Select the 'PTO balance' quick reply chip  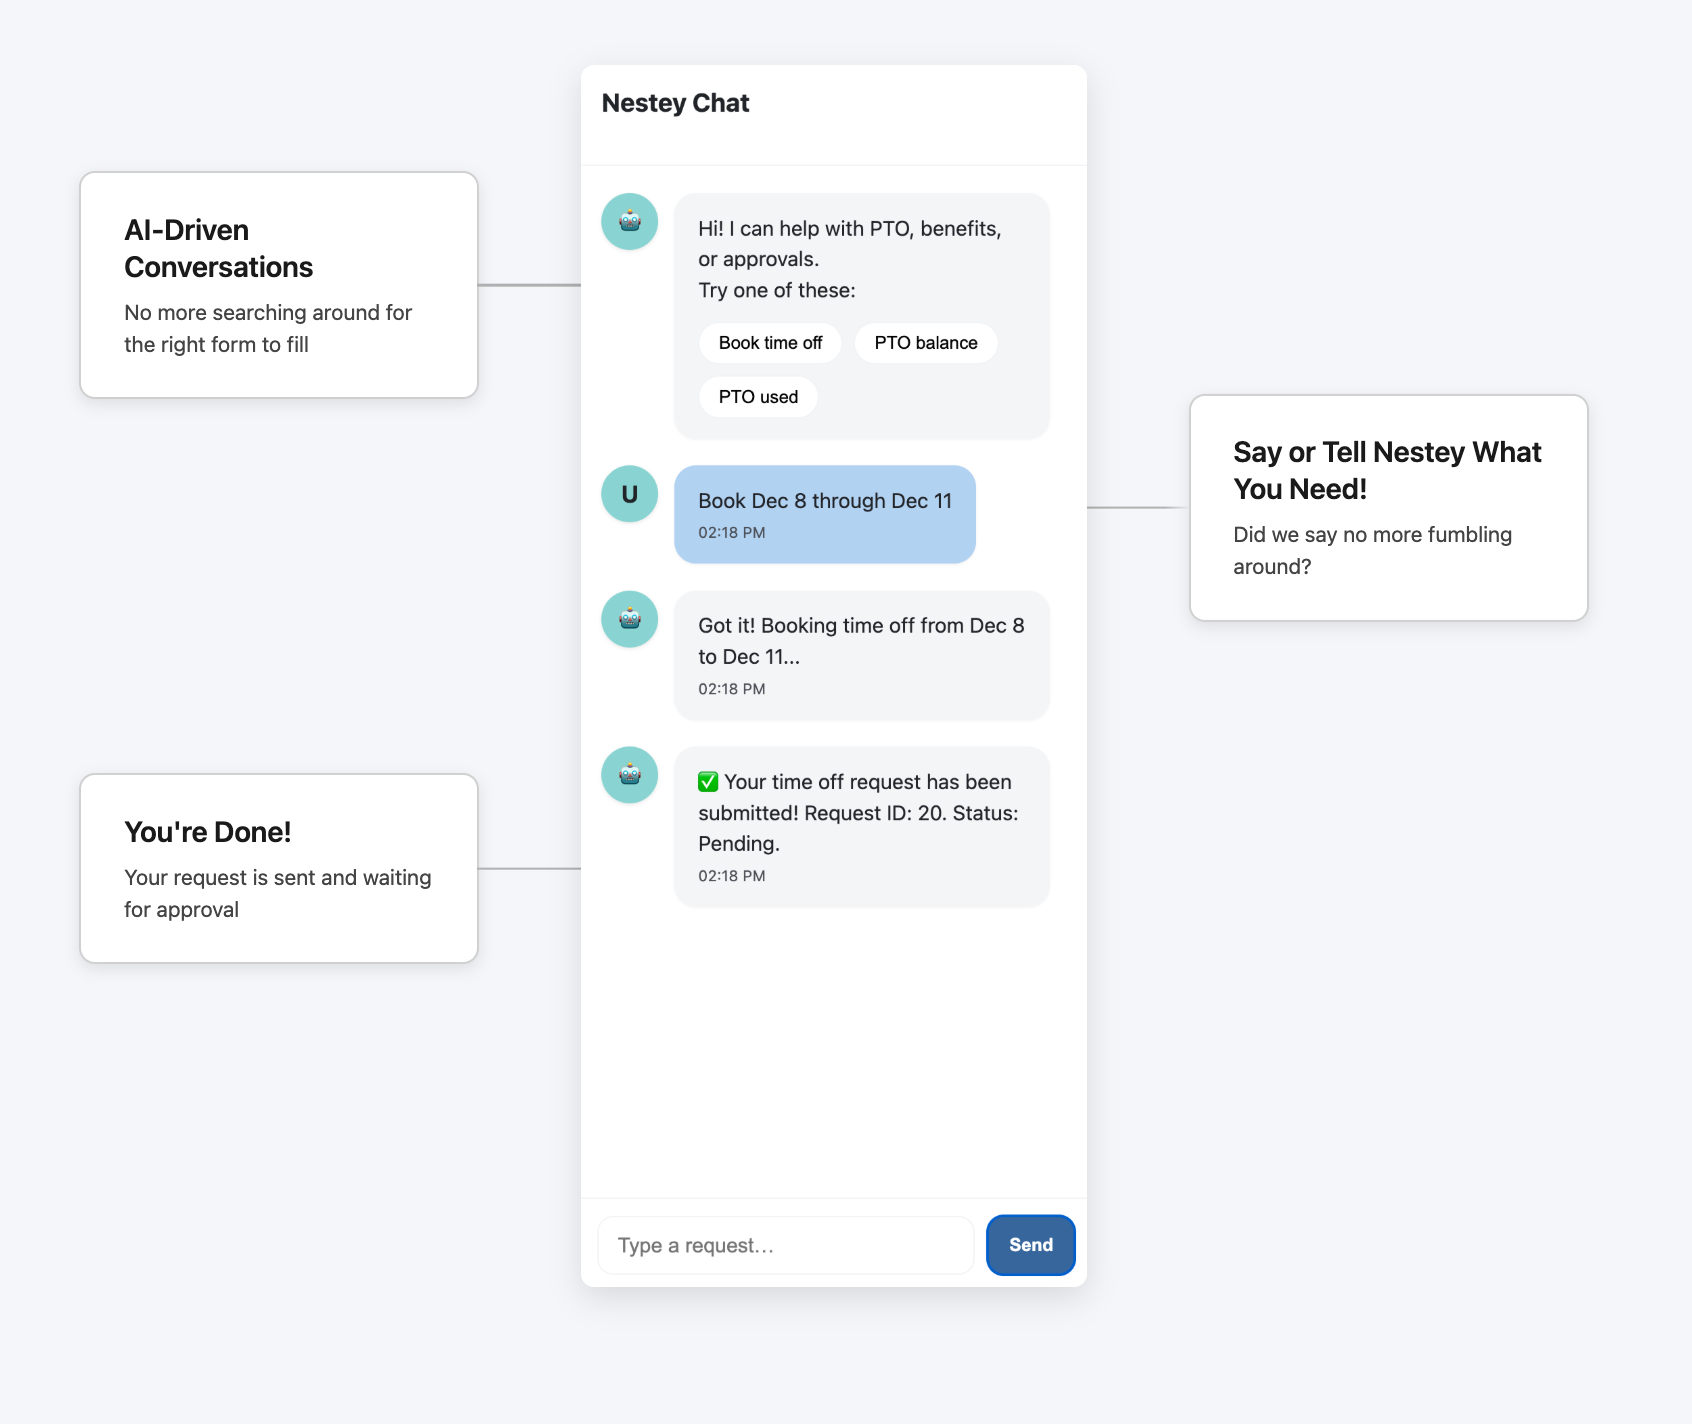[x=925, y=342]
